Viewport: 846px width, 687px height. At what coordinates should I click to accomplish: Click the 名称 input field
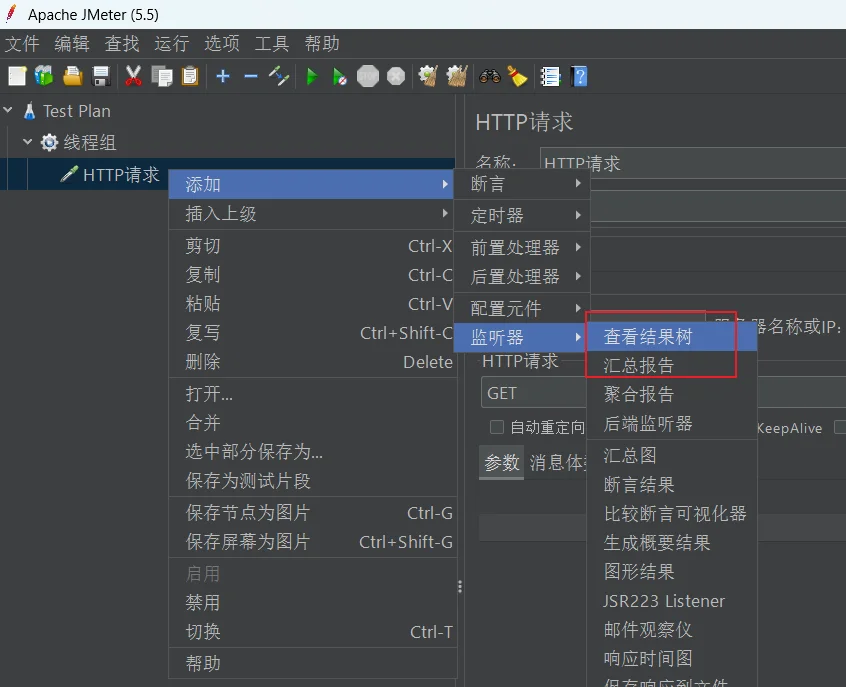693,162
